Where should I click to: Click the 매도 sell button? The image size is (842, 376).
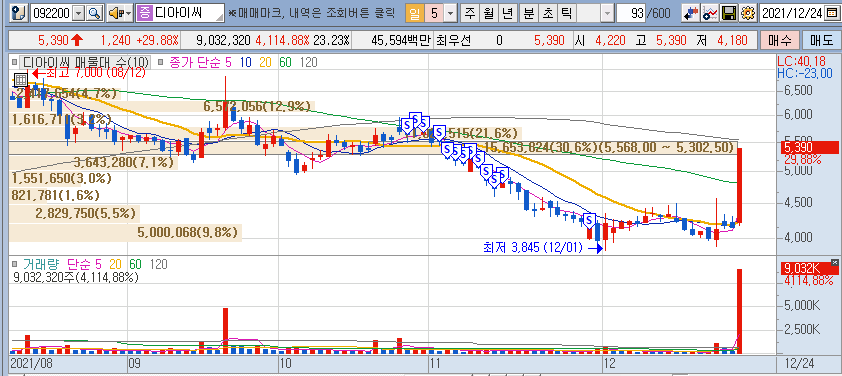point(821,40)
